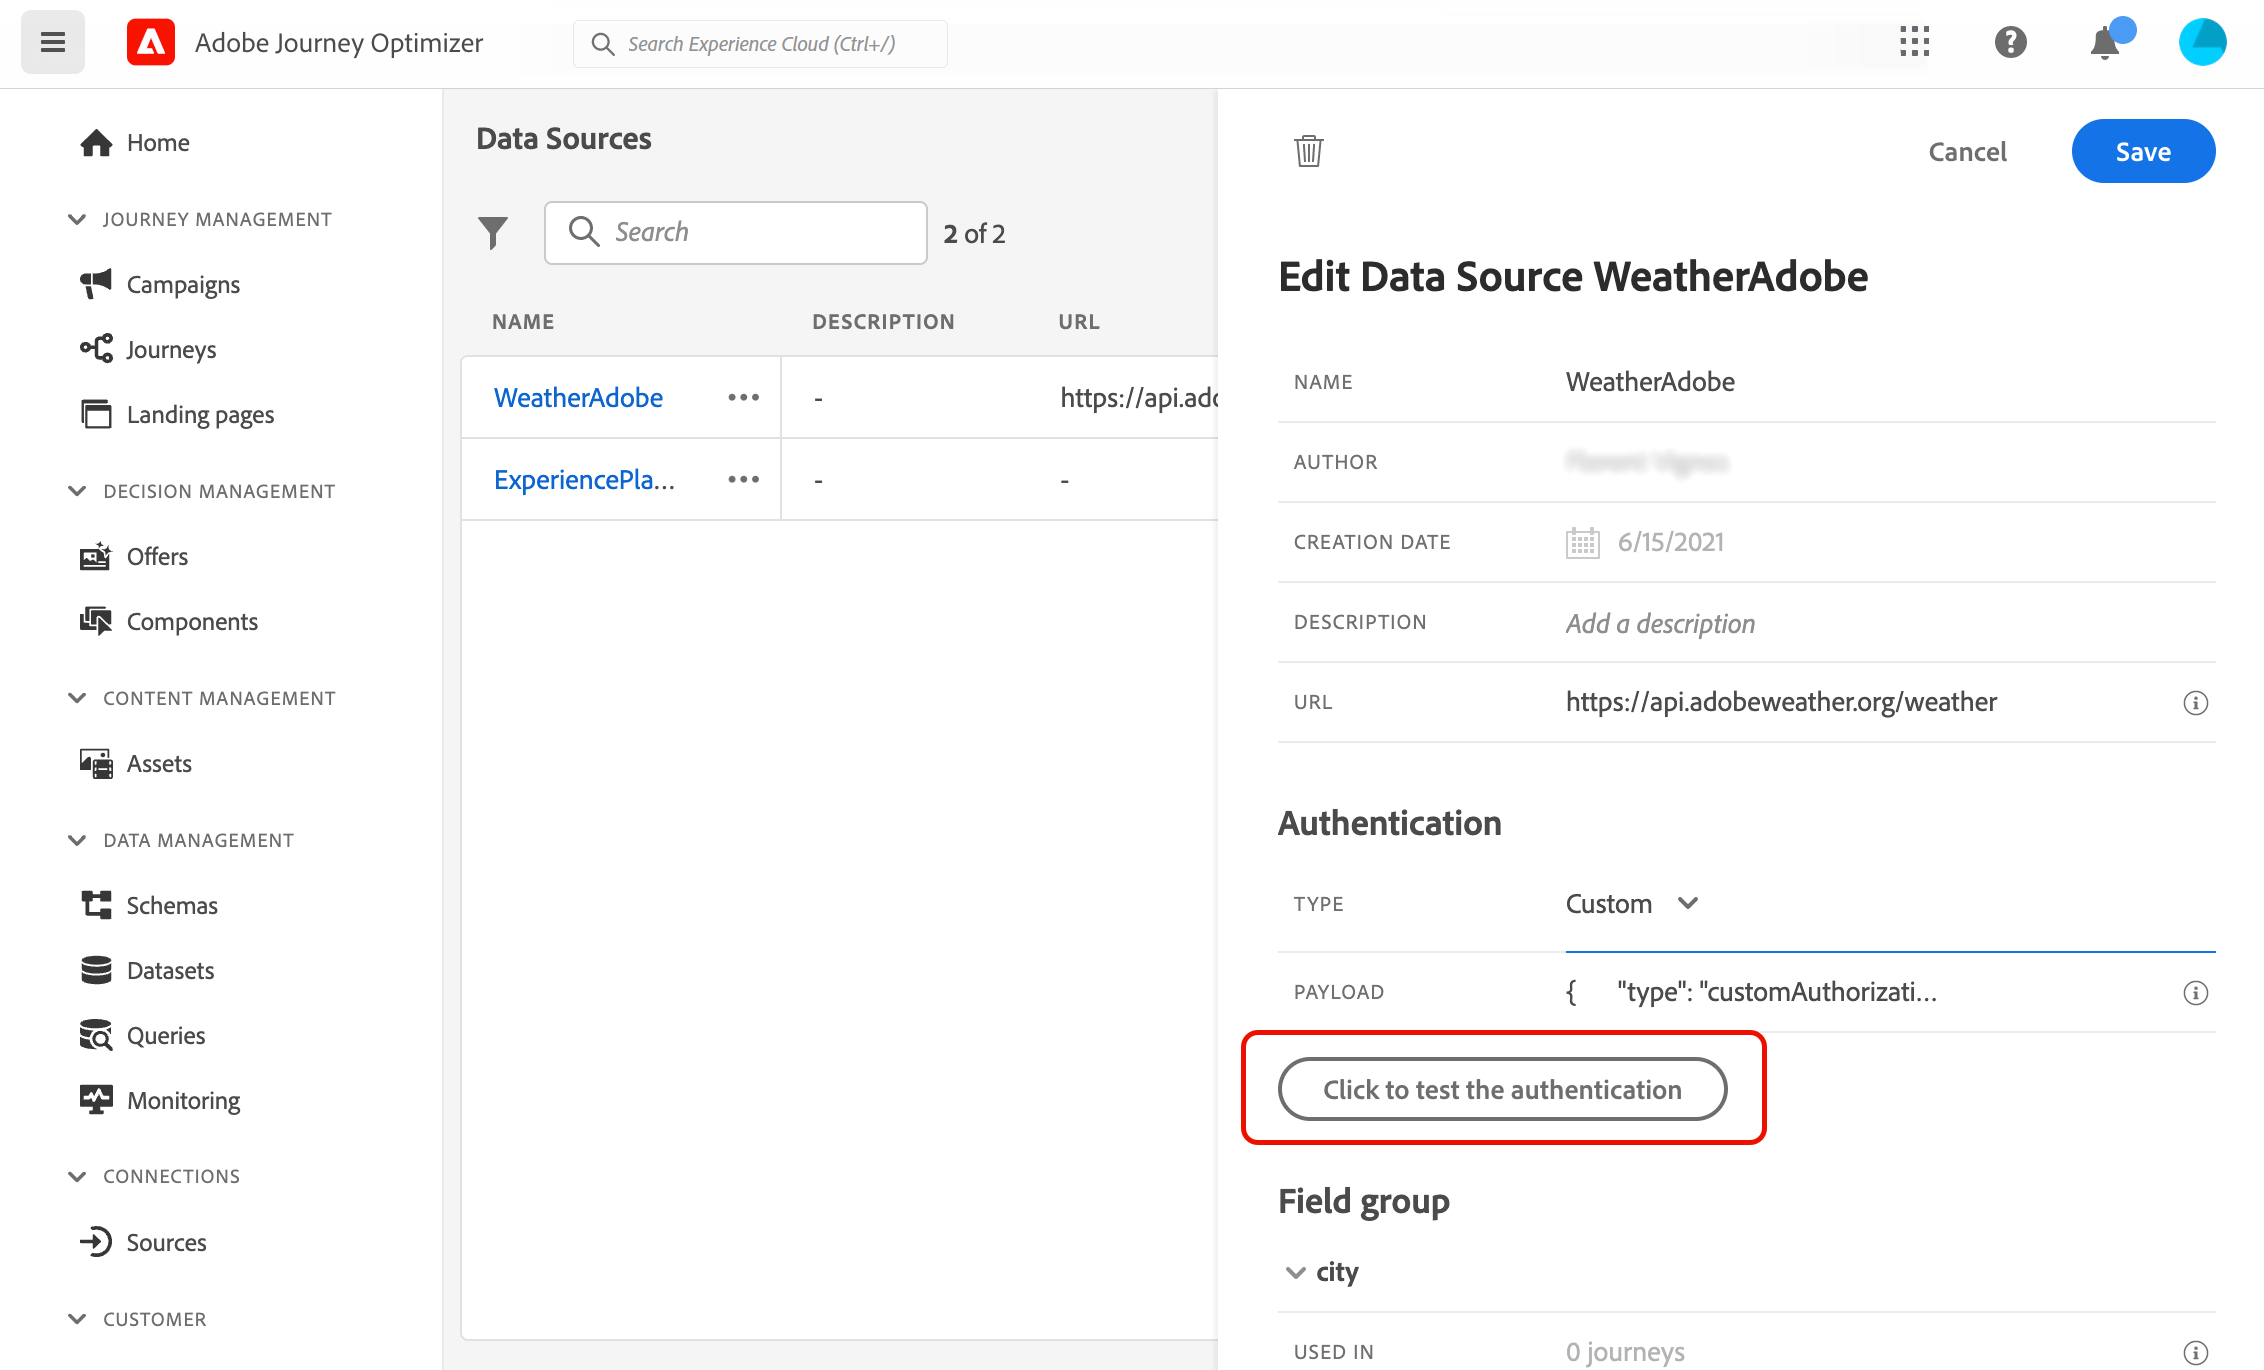The image size is (2264, 1370).
Task: Click the trash delete icon
Action: tap(1308, 151)
